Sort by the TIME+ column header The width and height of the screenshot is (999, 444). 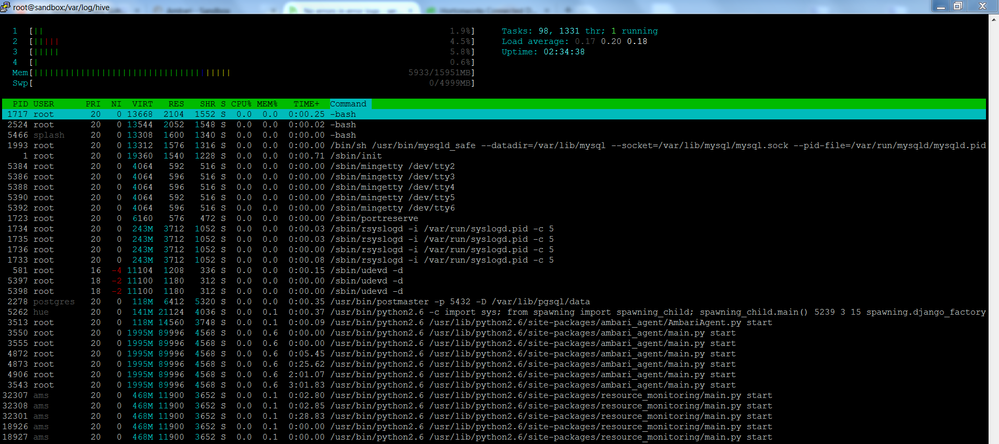click(306, 104)
